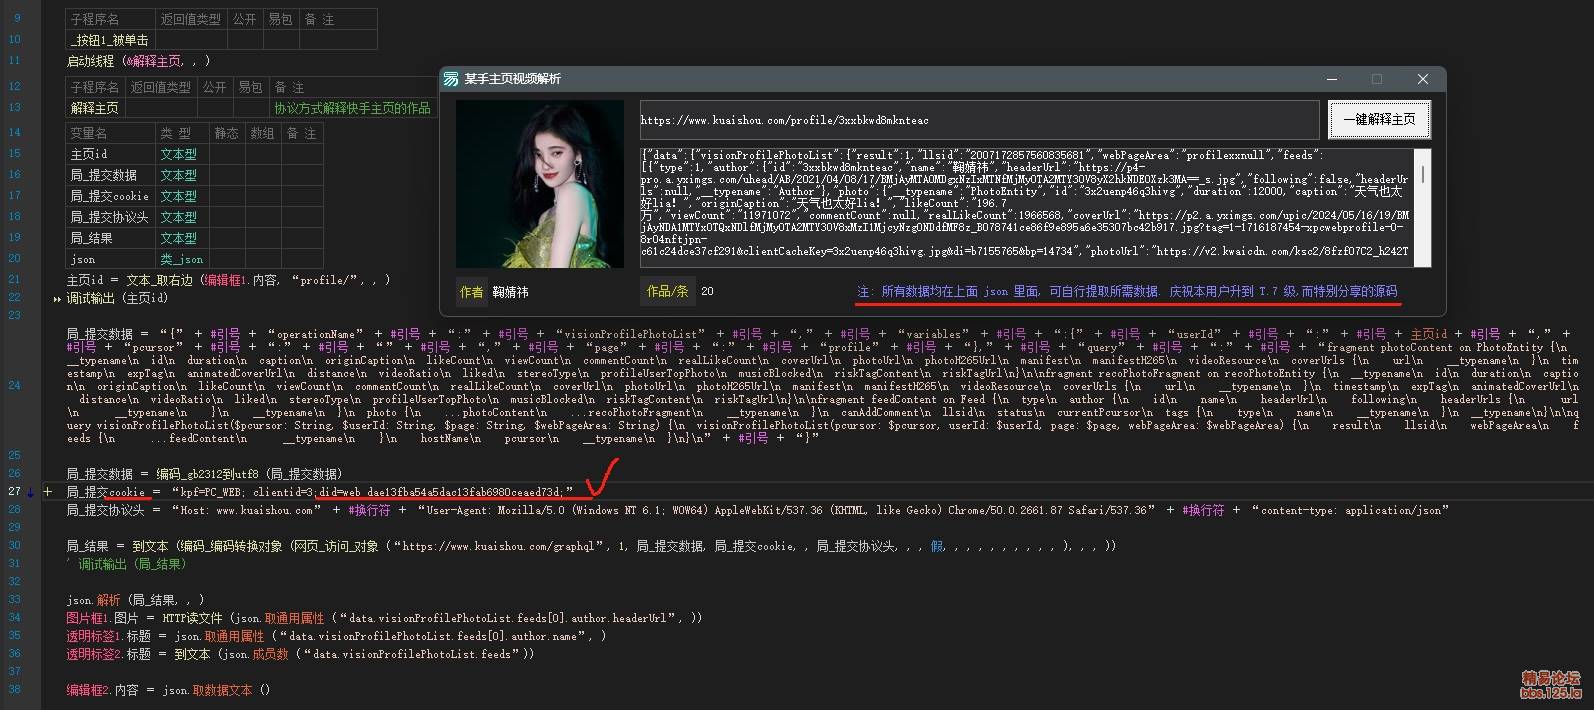Click the profile URL input field
Image resolution: width=1594 pixels, height=710 pixels.
pyautogui.click(x=978, y=120)
